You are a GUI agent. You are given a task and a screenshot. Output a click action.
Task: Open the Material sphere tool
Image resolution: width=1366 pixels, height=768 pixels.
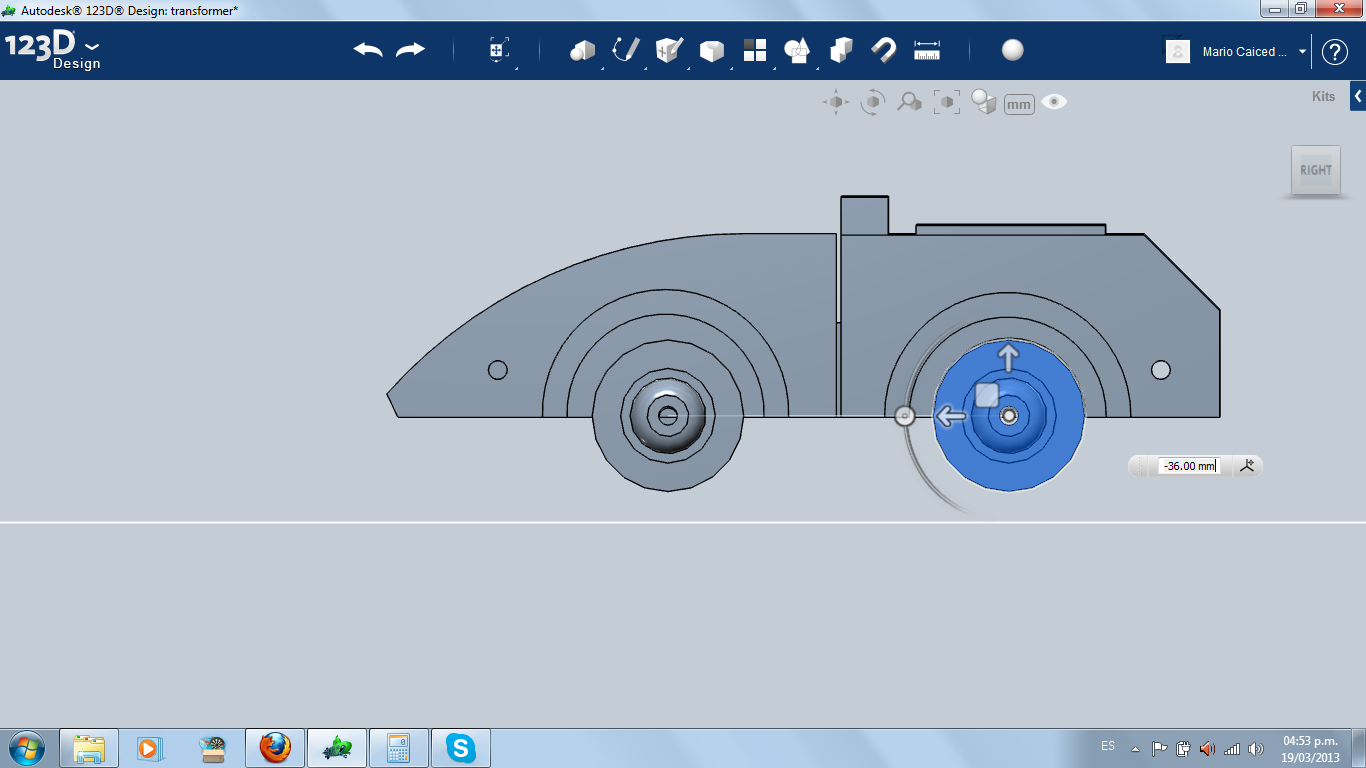click(x=1013, y=50)
